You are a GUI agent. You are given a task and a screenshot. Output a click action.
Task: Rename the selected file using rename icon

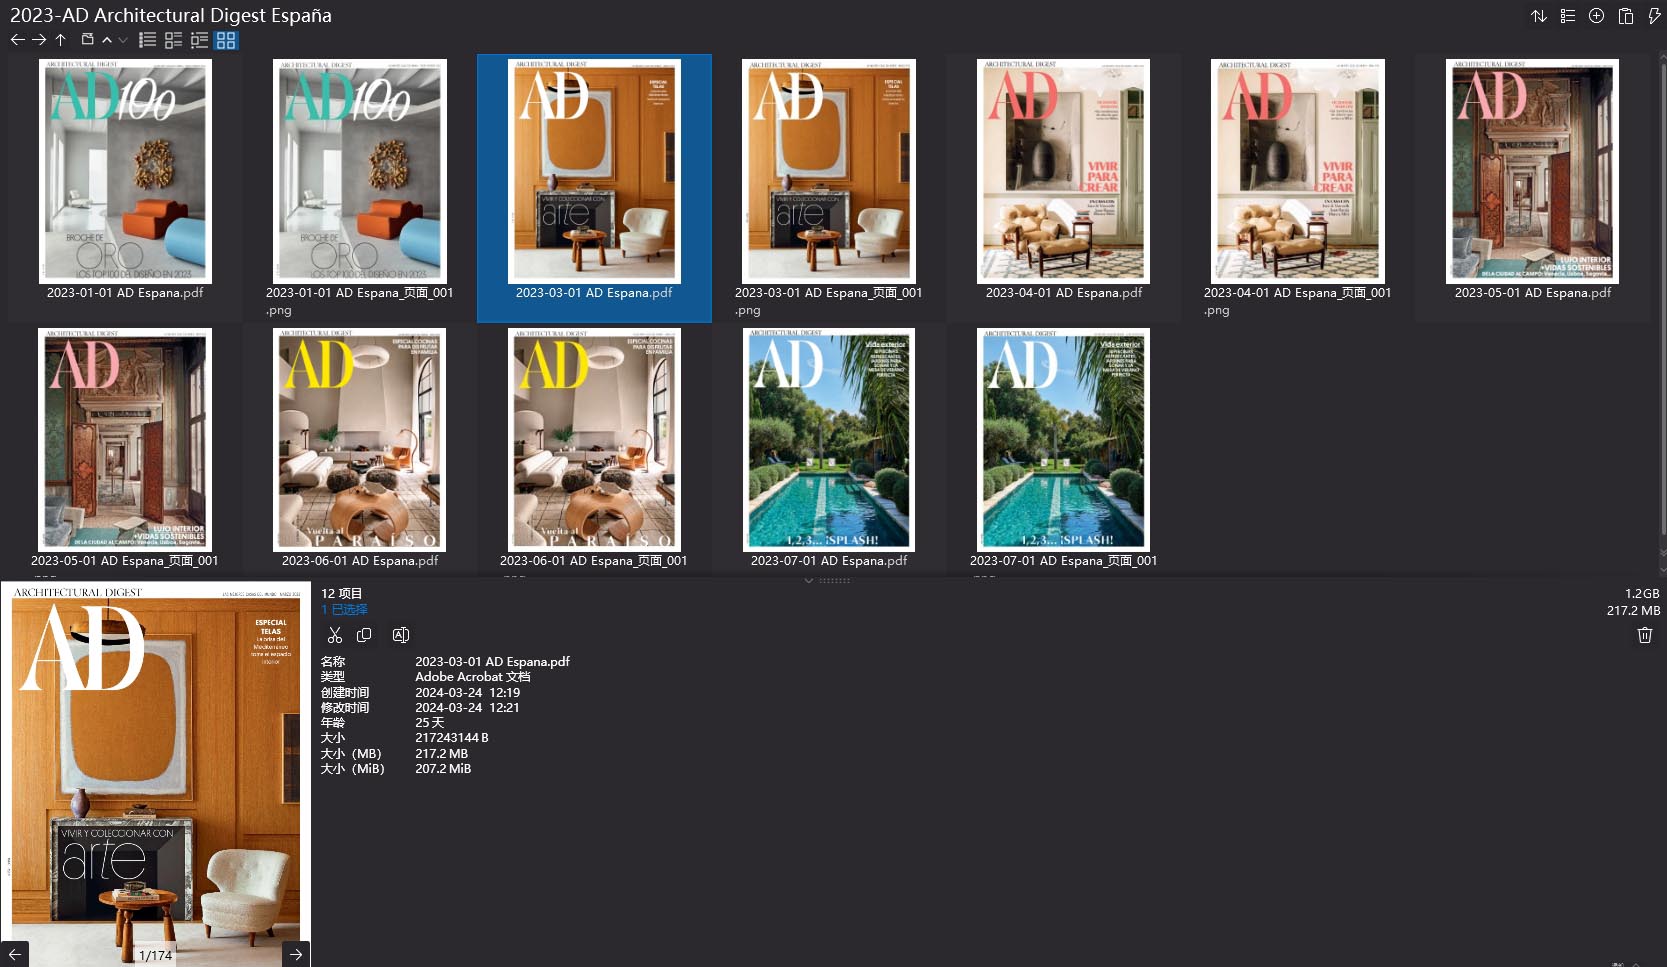click(x=401, y=635)
